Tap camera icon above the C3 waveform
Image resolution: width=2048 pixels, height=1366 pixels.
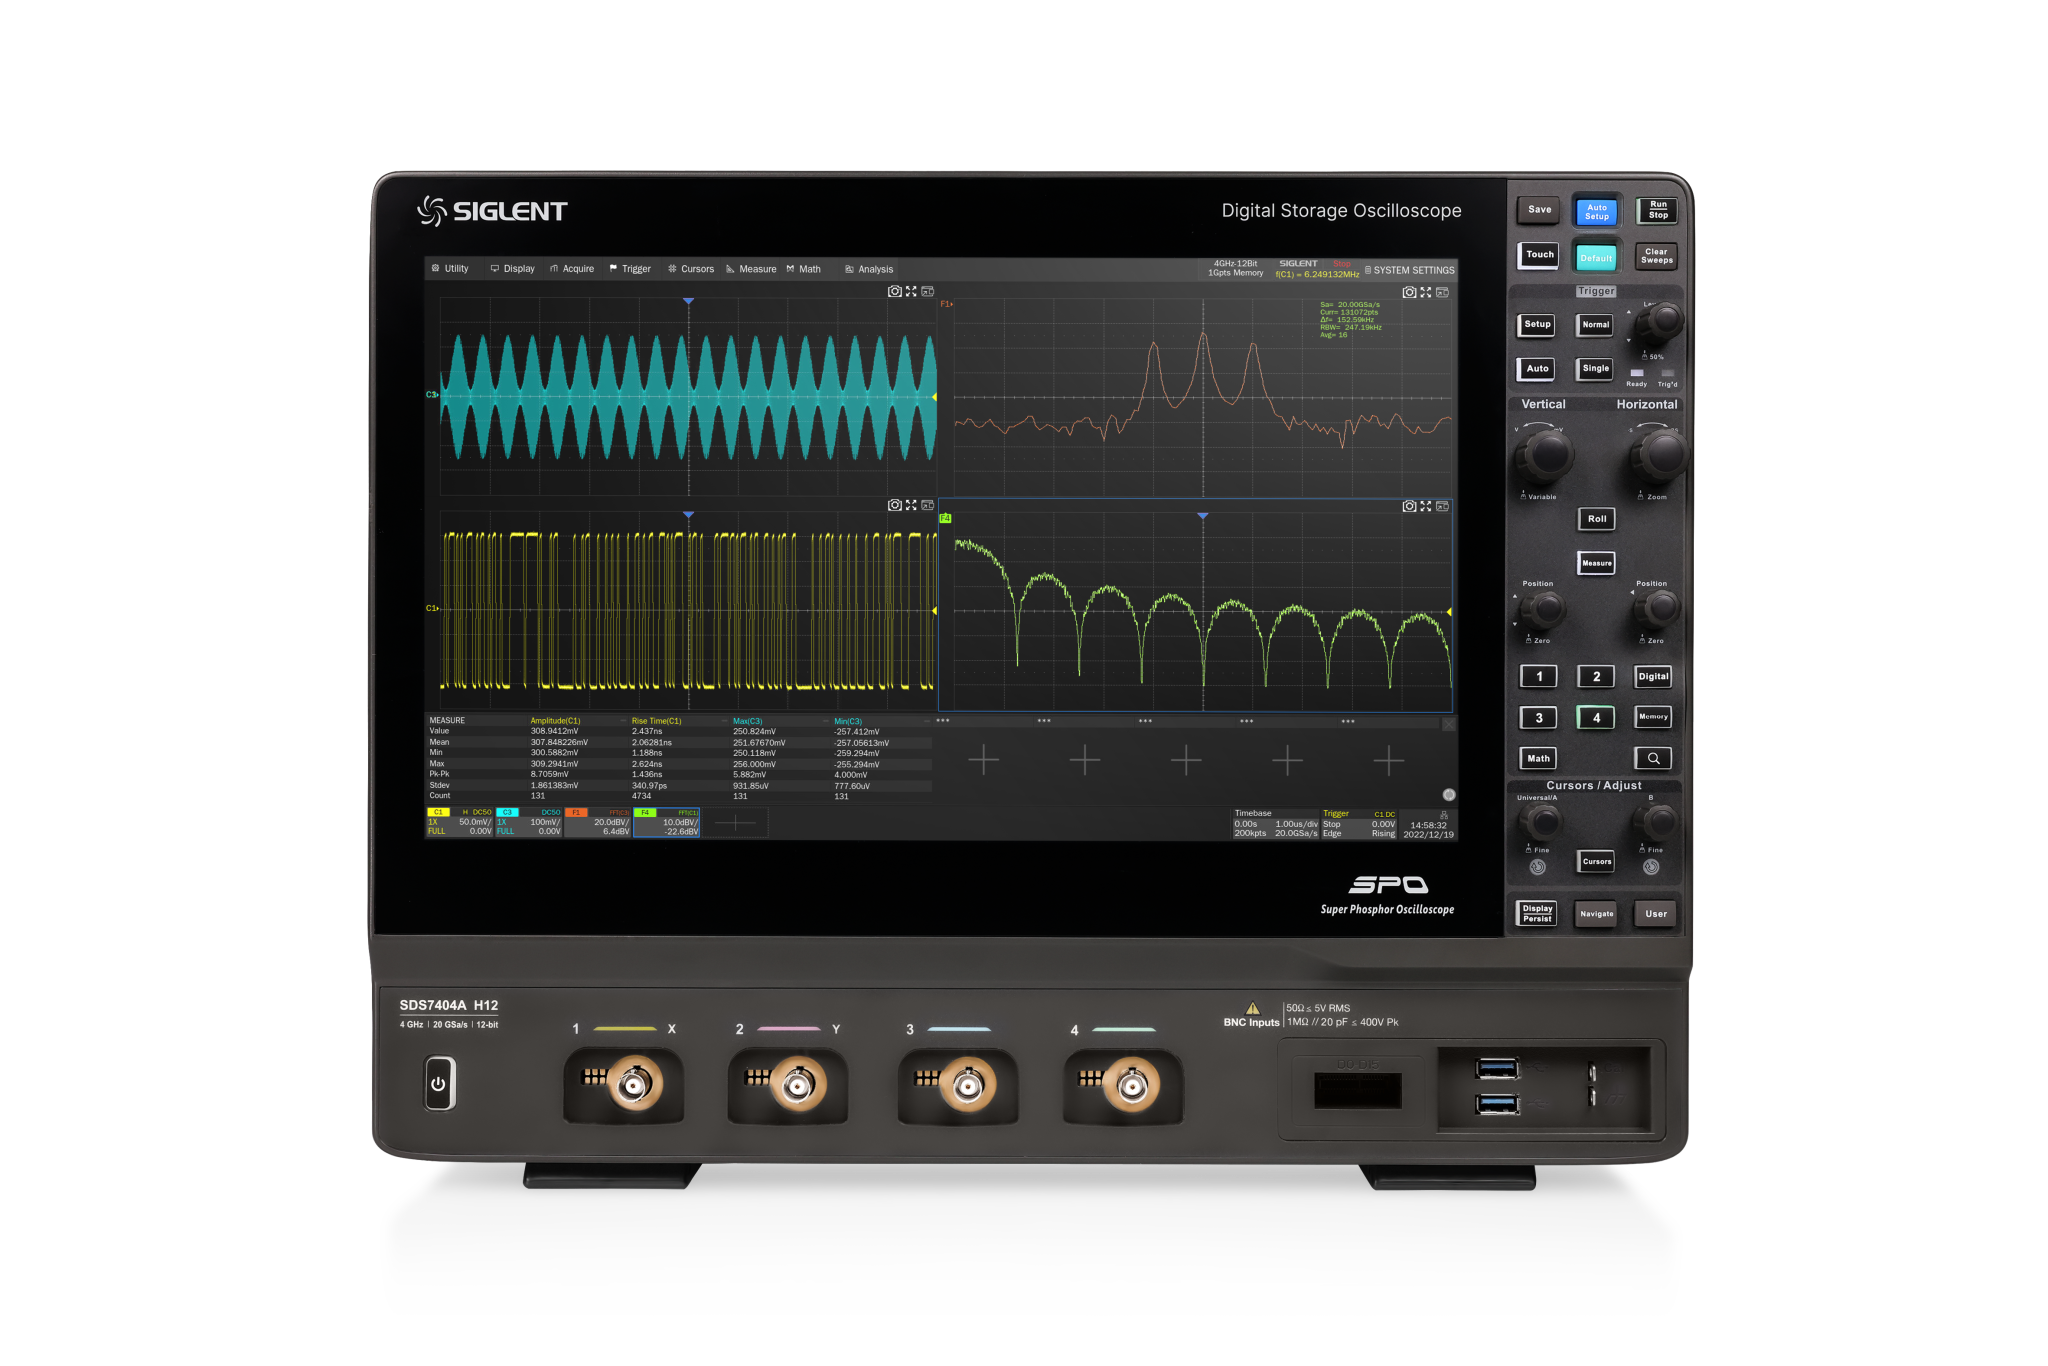tap(894, 292)
